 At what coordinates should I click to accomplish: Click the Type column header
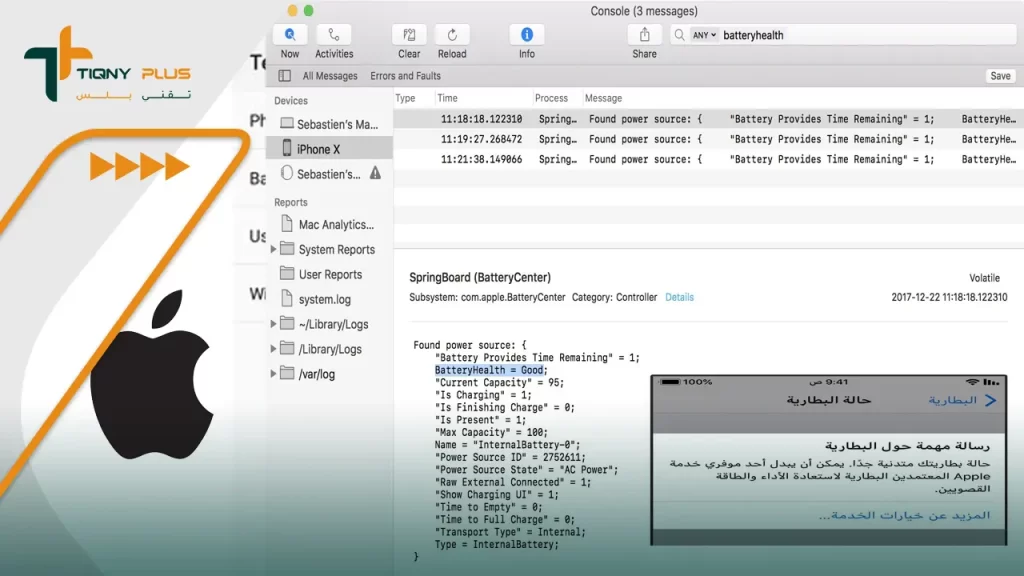pyautogui.click(x=405, y=98)
